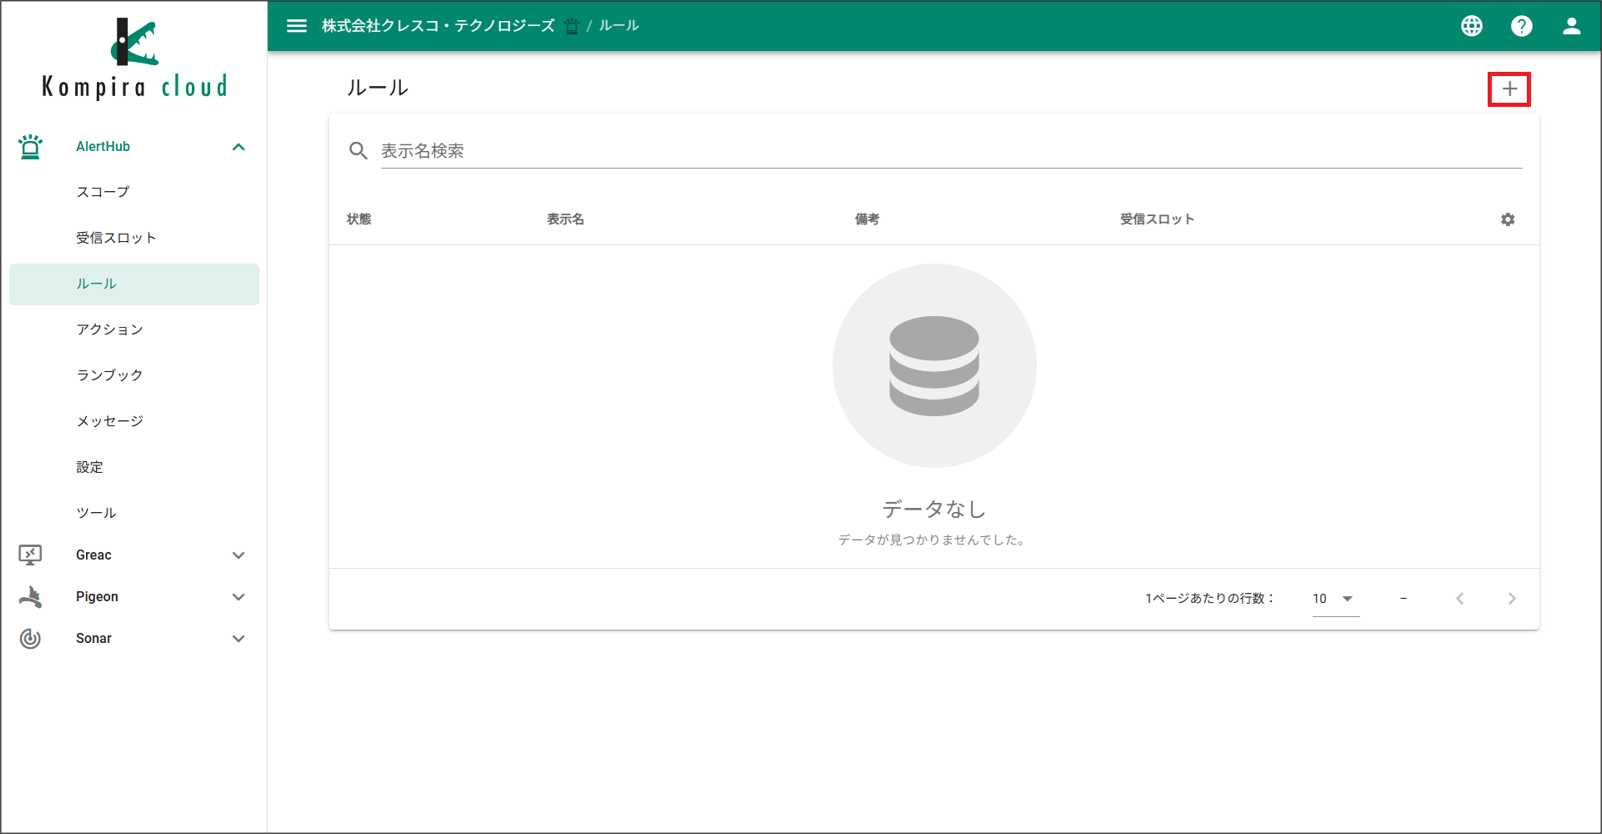Select ルール in the sidebar
The height and width of the screenshot is (834, 1602).
click(x=134, y=284)
